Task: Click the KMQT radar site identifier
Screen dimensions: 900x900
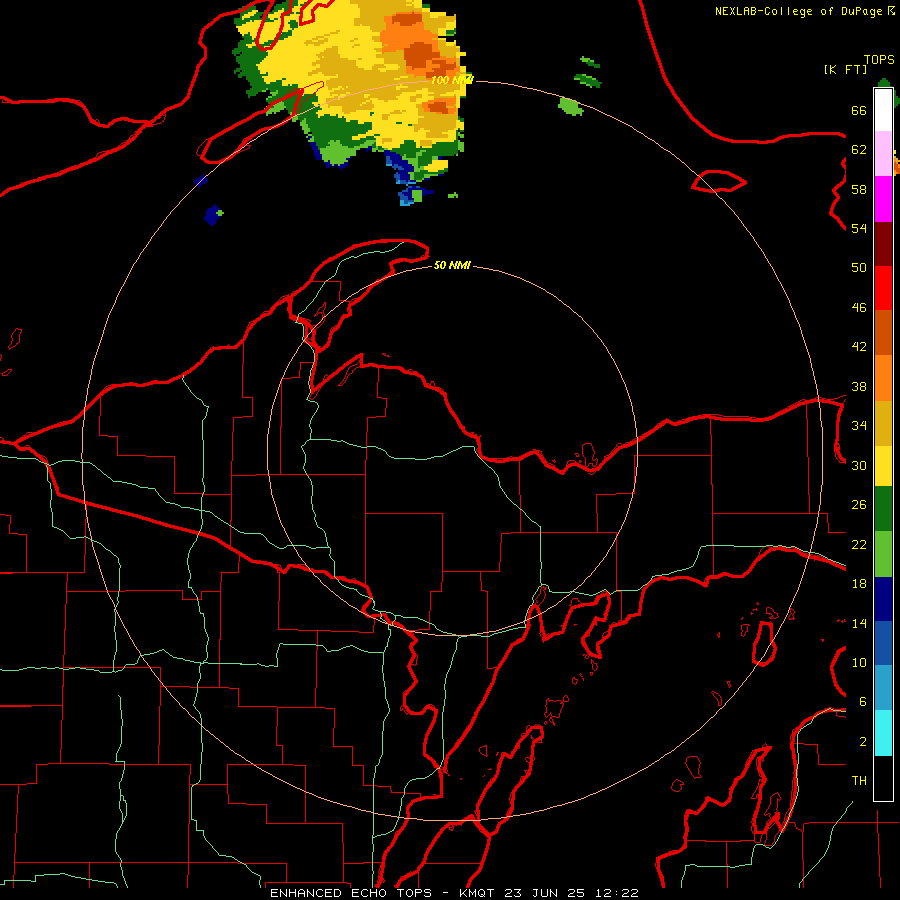Action: (x=479, y=893)
